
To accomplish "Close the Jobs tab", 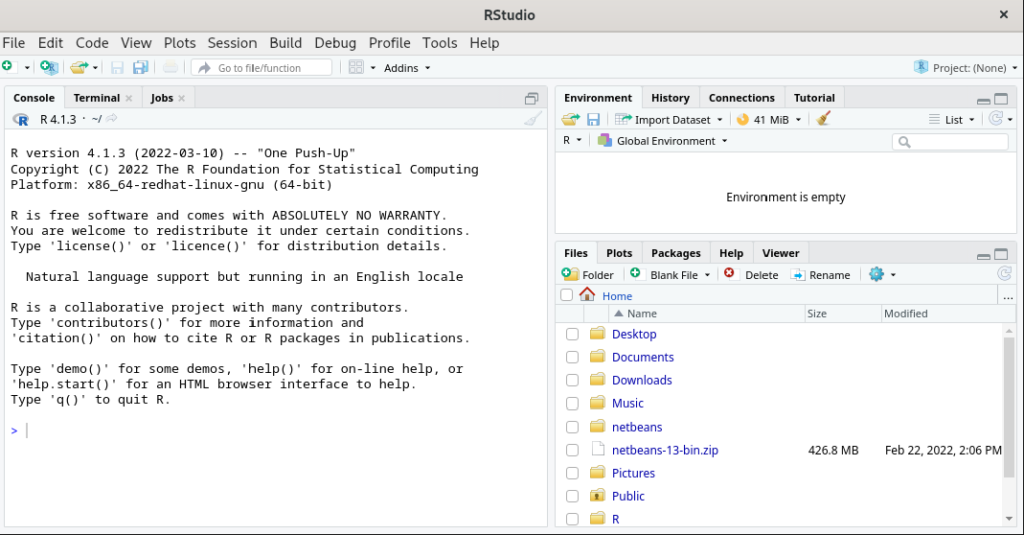I will [x=182, y=98].
